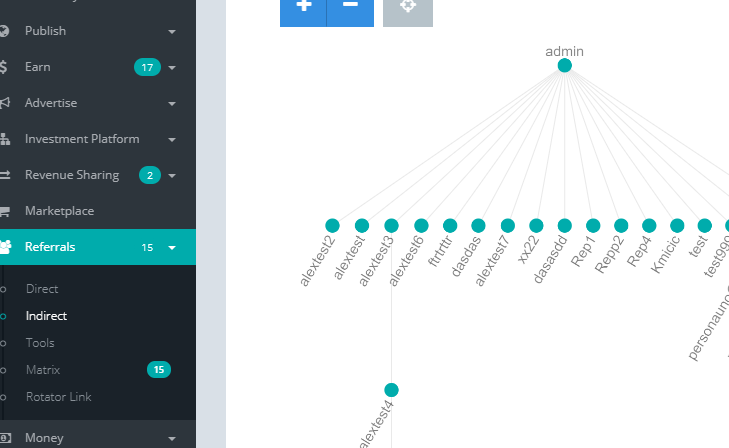Go to Direct referrals
This screenshot has height=448, width=729.
pos(42,289)
